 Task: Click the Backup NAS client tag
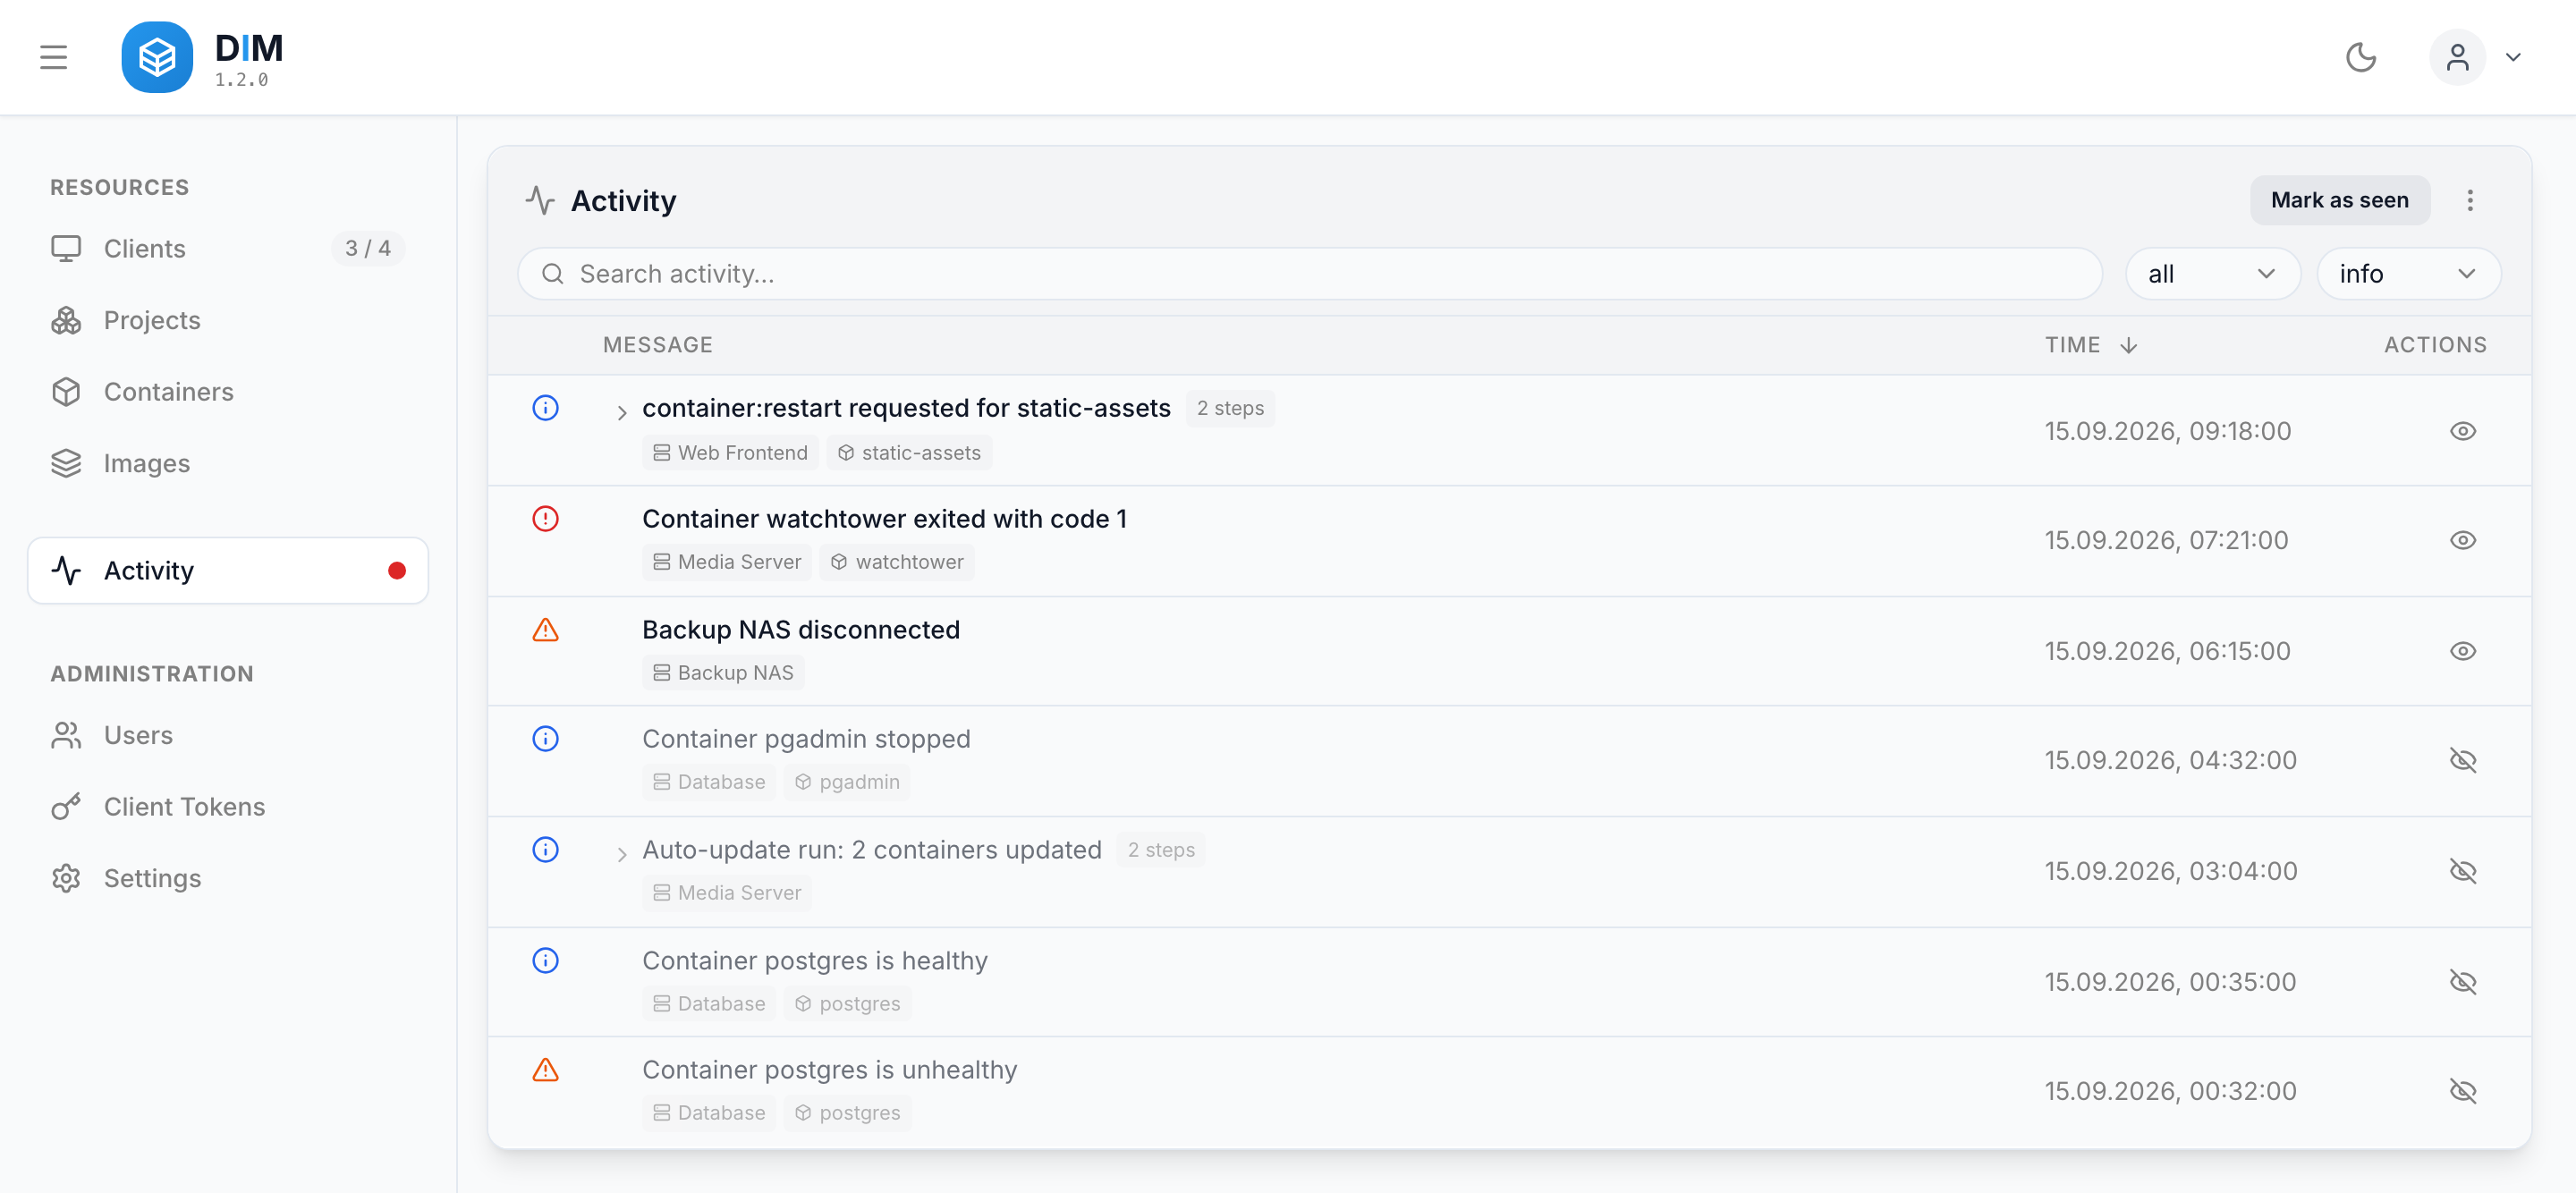tap(723, 673)
